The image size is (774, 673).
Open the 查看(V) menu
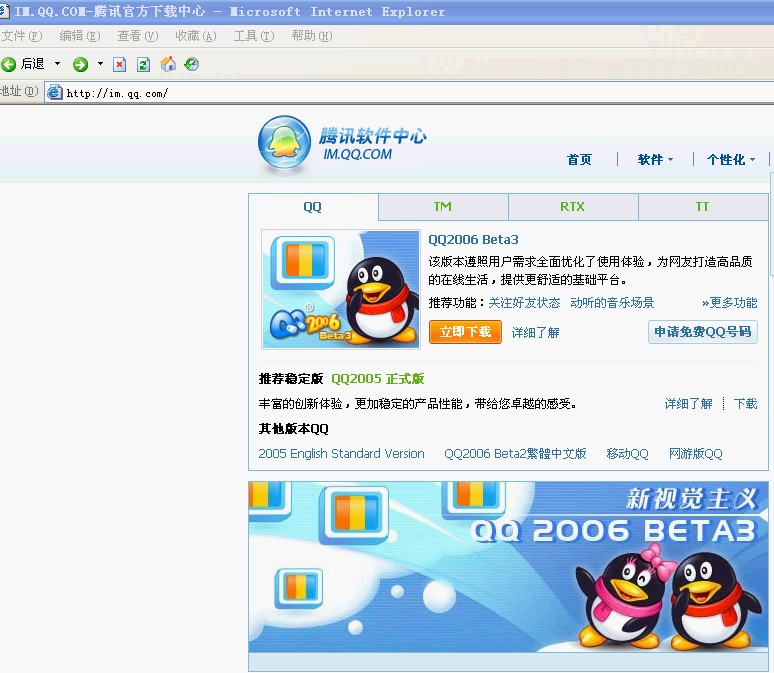[x=138, y=36]
